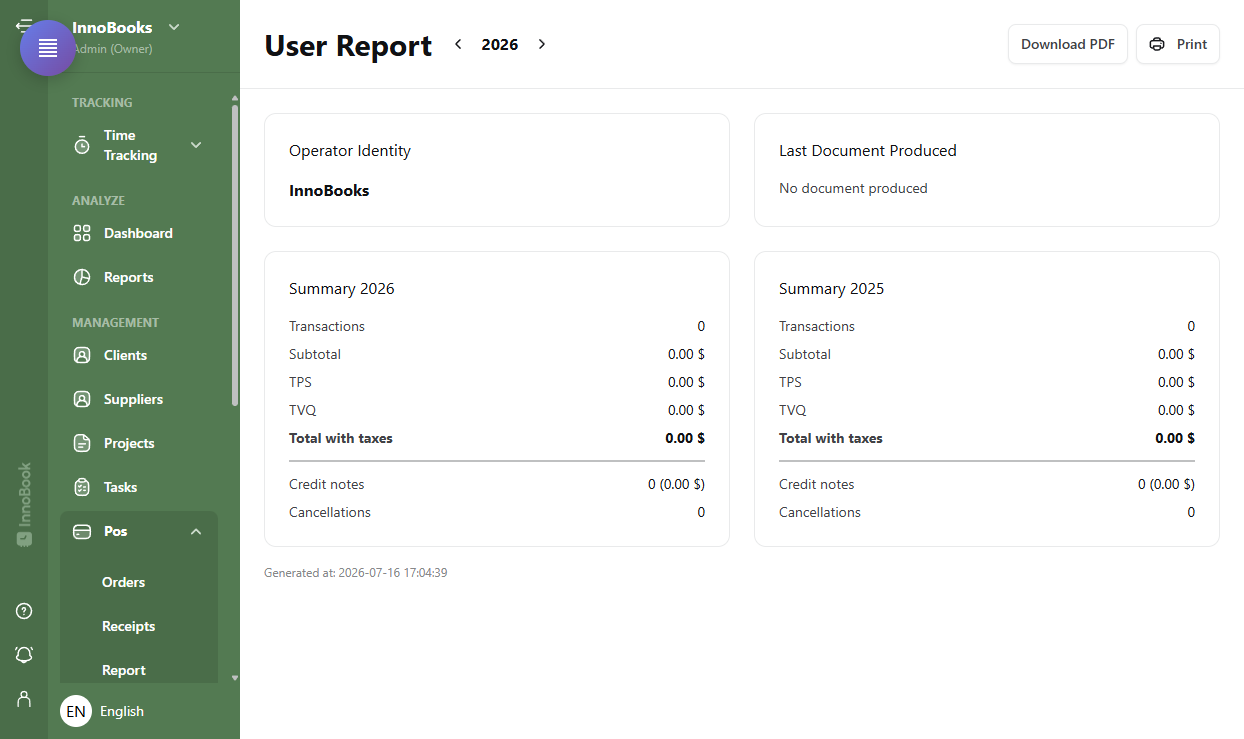Click the 'Generated at' timestamp
This screenshot has height=739, width=1244.
pyautogui.click(x=356, y=573)
